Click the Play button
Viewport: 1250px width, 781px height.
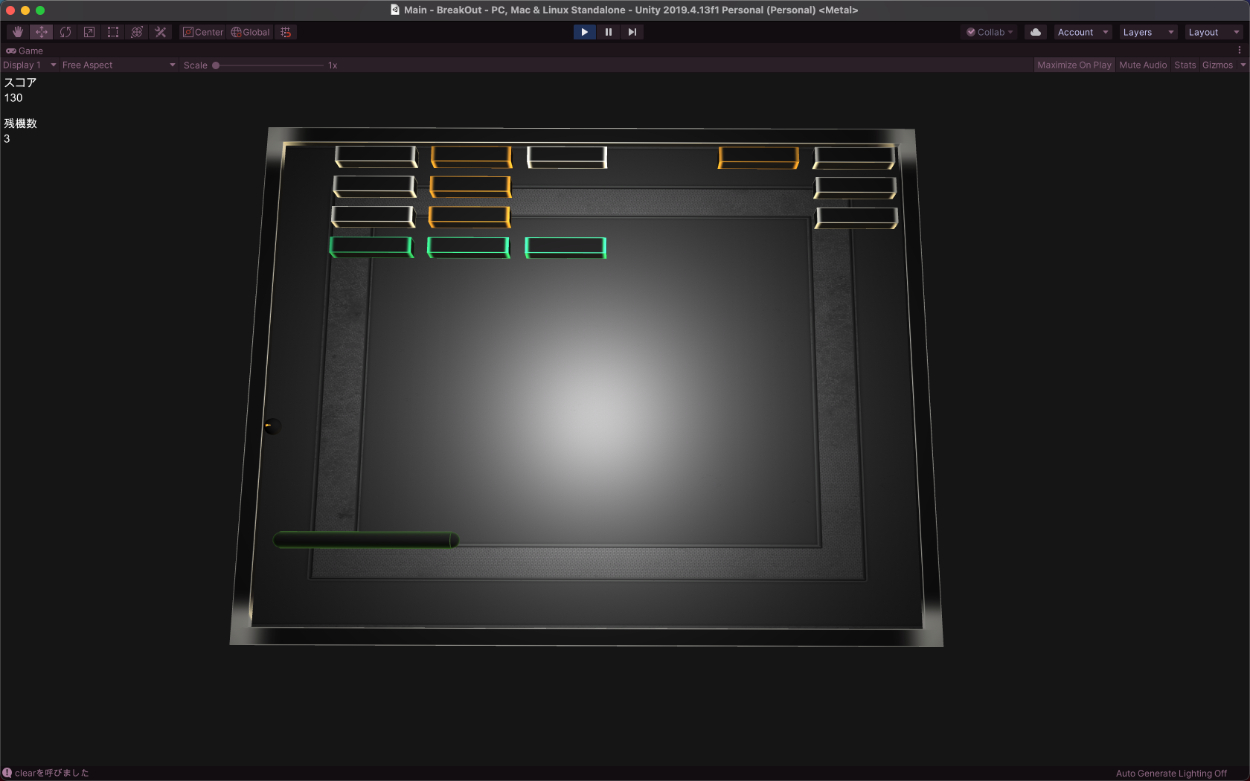point(585,32)
